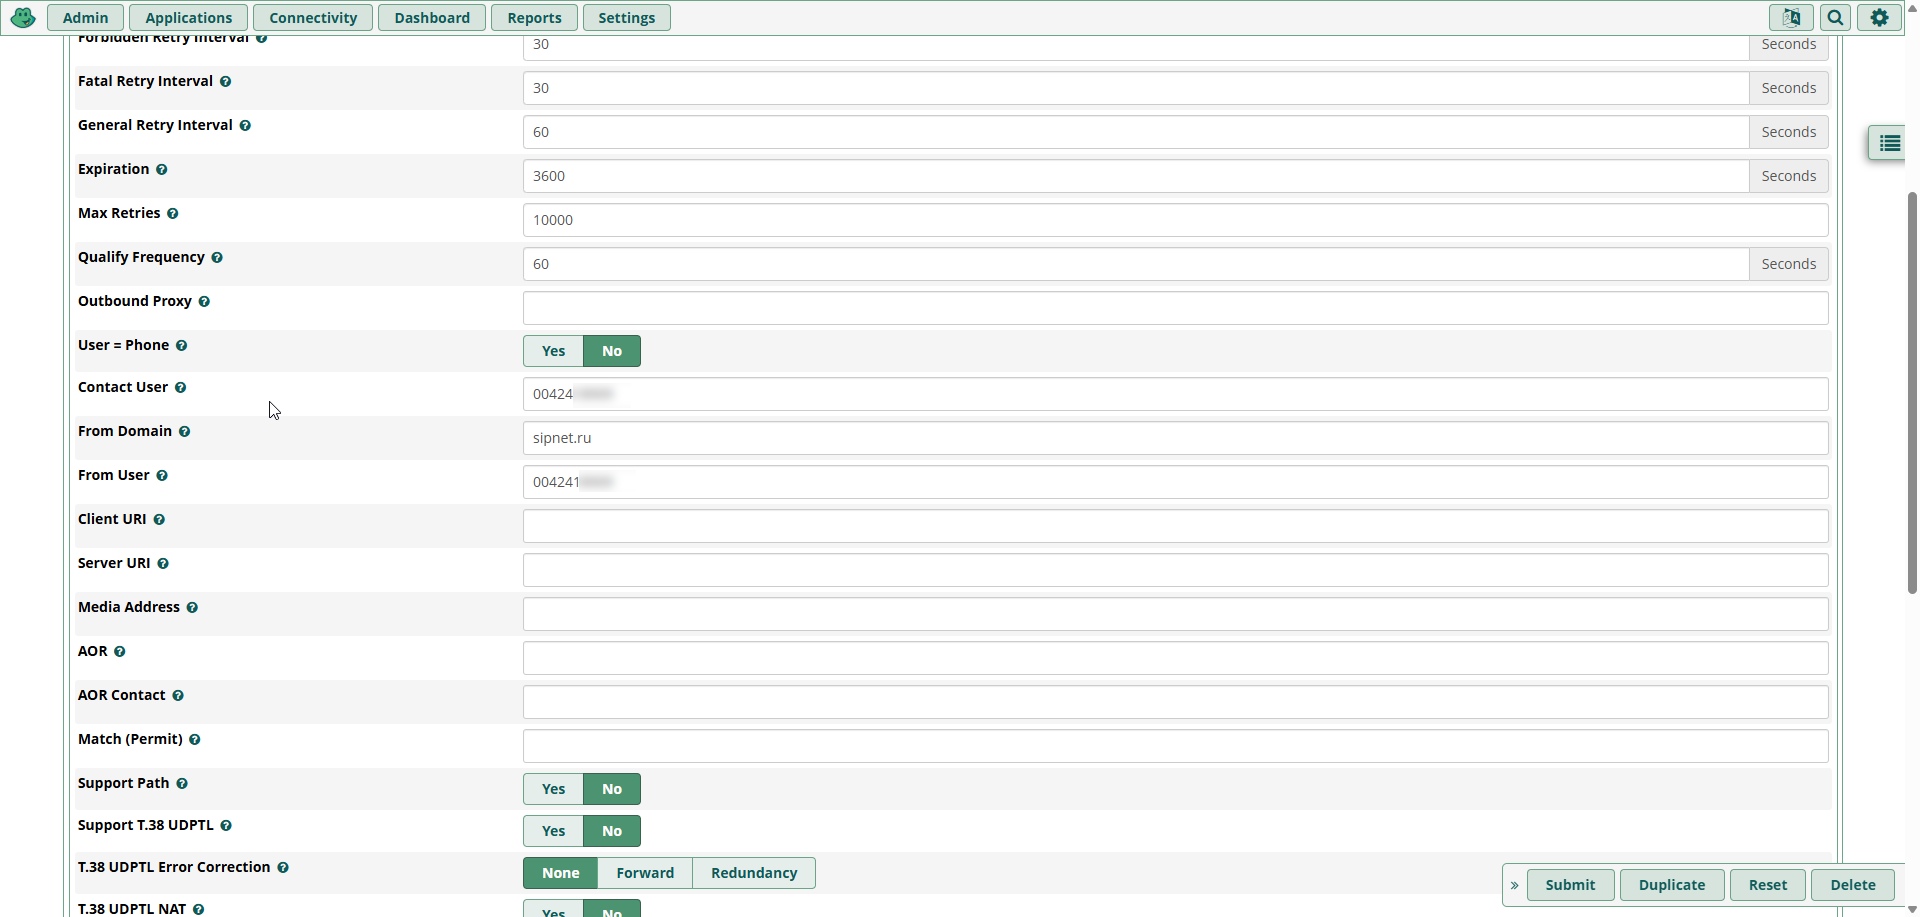
Task: Click the From Domain field showing sipnet.ru
Action: click(1176, 438)
